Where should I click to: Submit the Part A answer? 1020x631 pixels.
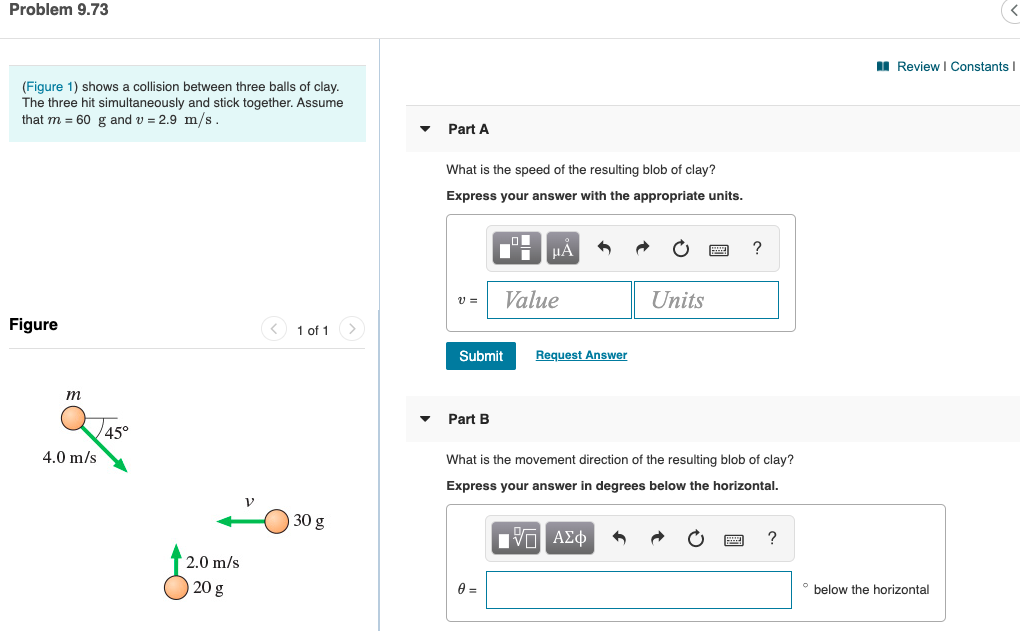click(481, 356)
